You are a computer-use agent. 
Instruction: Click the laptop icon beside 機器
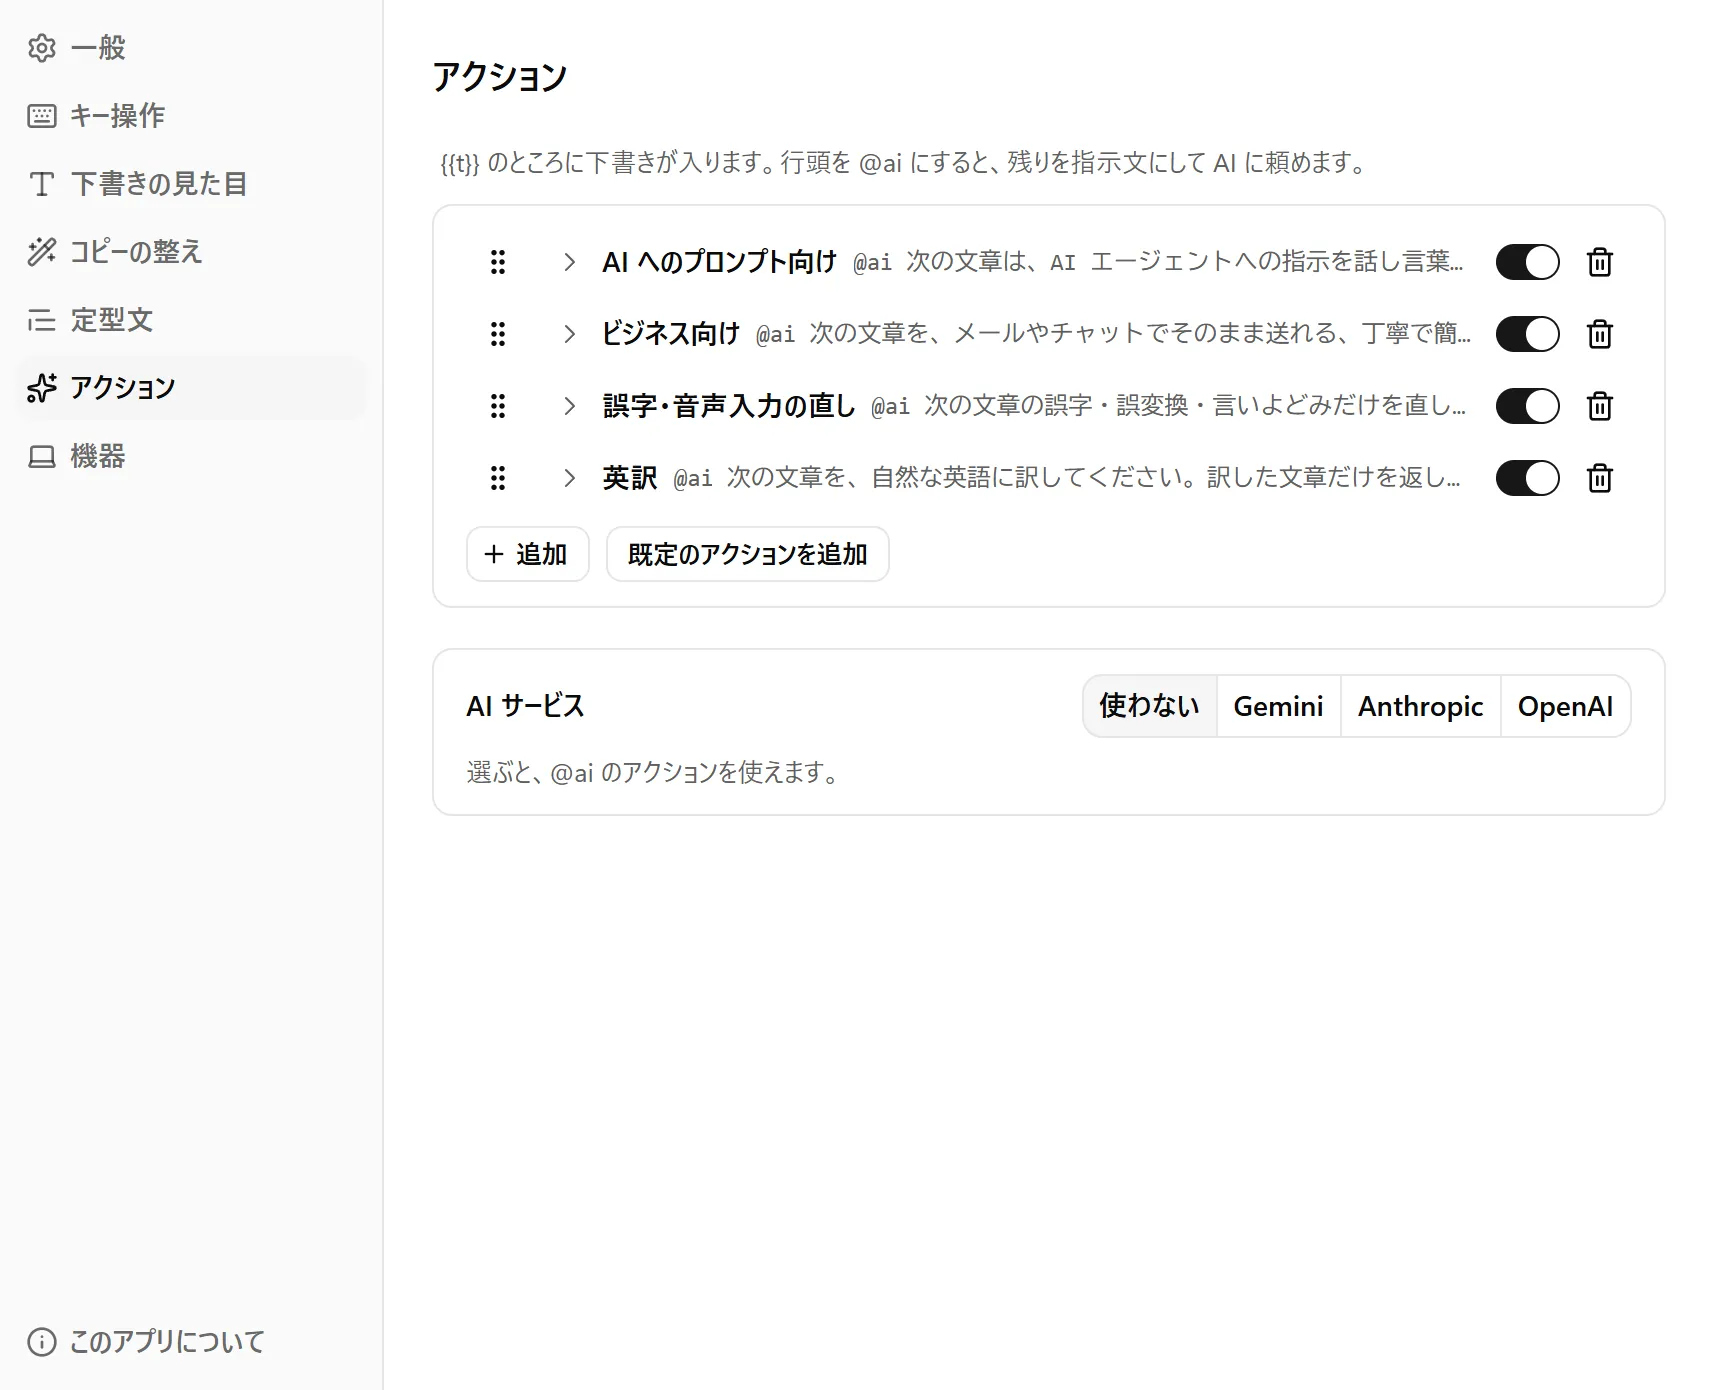42,456
